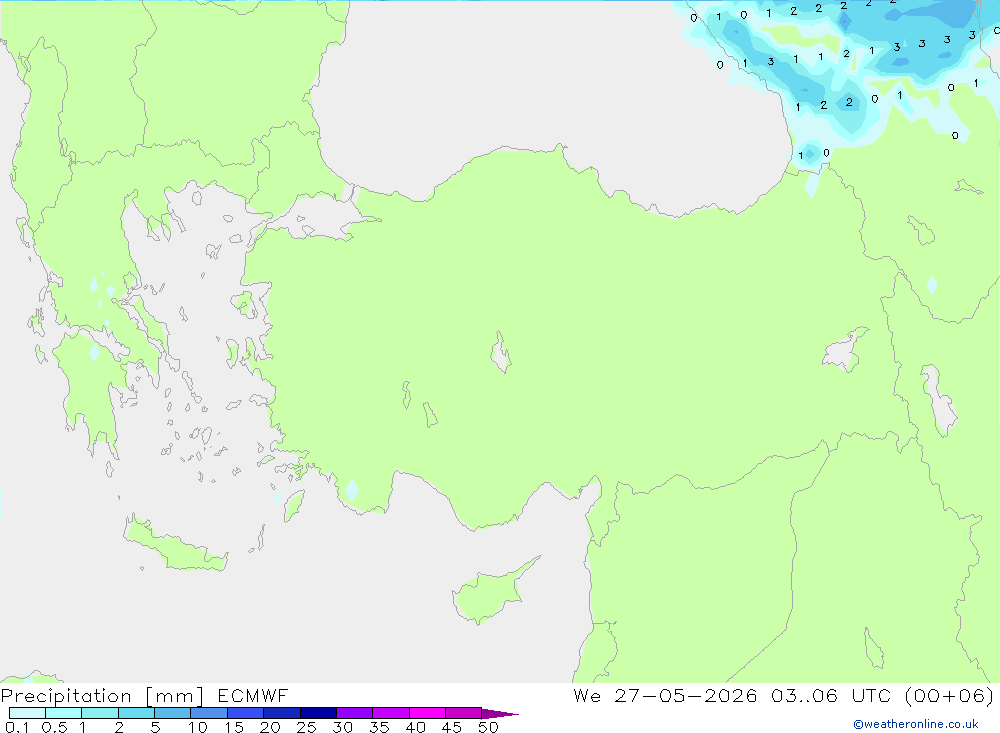Click the island of Cyprus on the map

491,593
